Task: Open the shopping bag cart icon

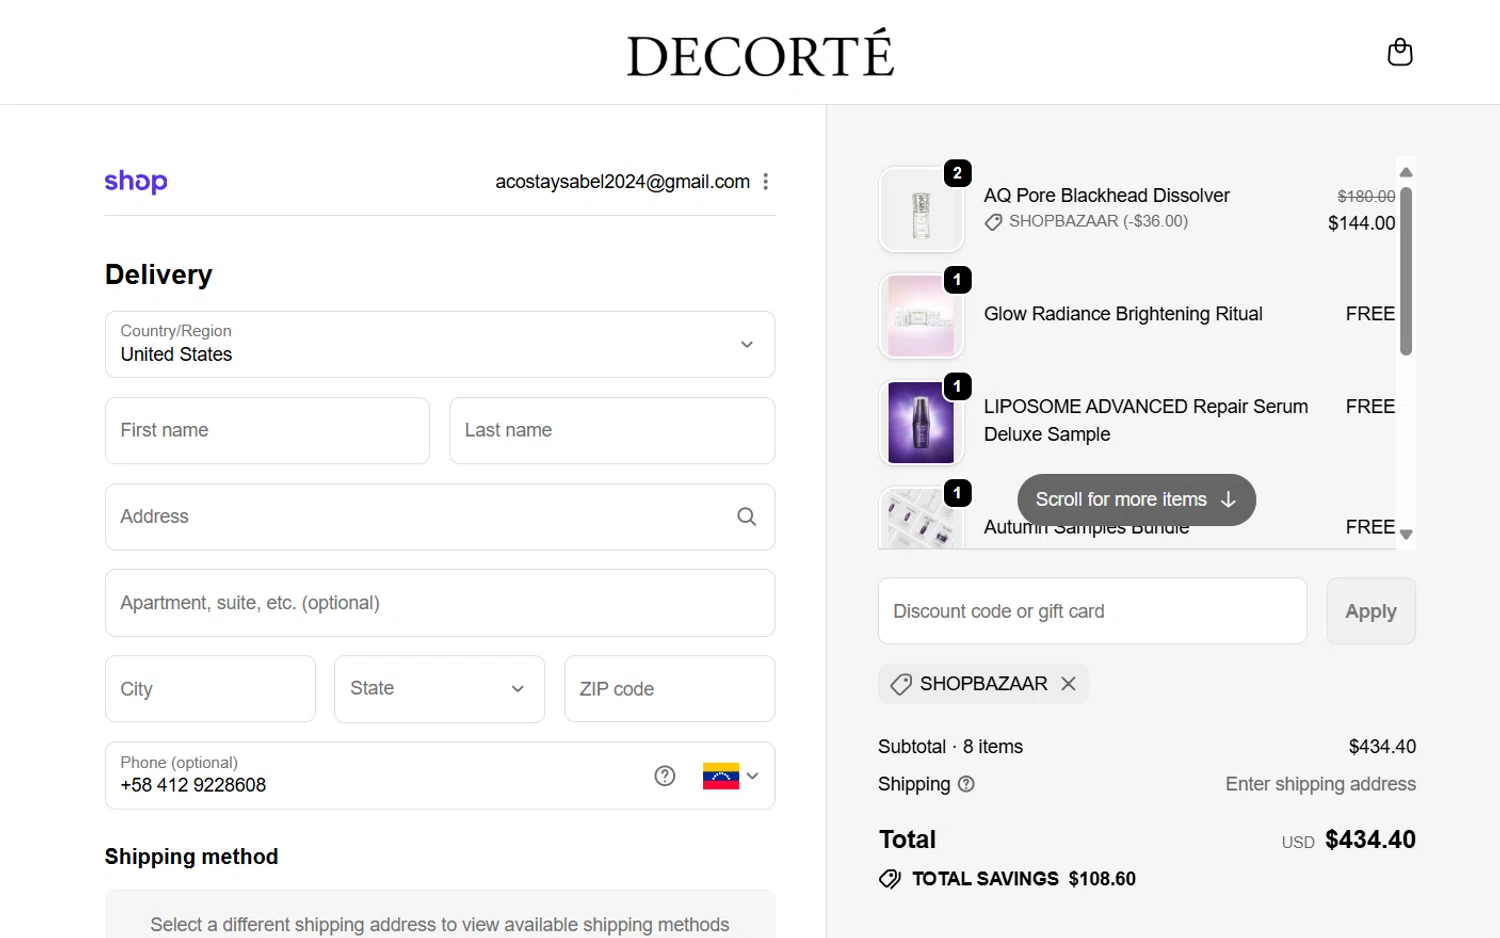Action: pos(1400,52)
